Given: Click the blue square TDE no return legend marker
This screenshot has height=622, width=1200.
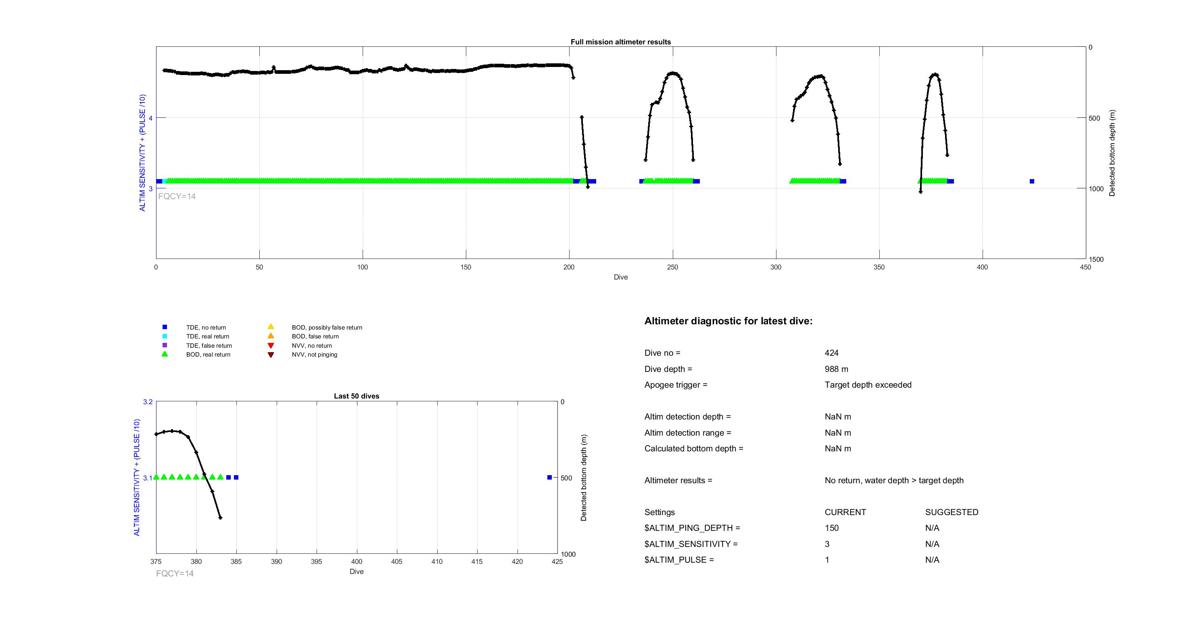Looking at the screenshot, I should click(x=164, y=327).
